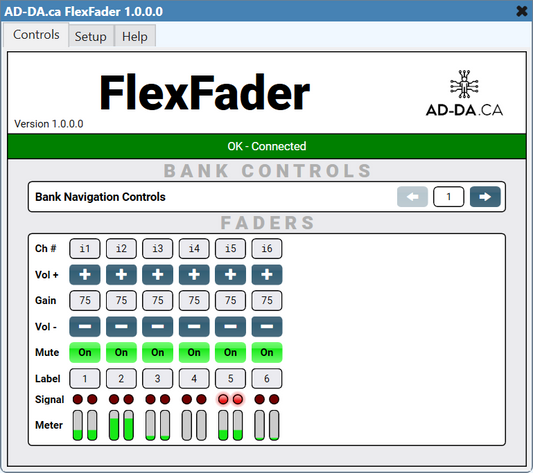Viewport: 533px width, 473px height.
Task: Click the Bank Navigation Controls label
Action: click(100, 197)
